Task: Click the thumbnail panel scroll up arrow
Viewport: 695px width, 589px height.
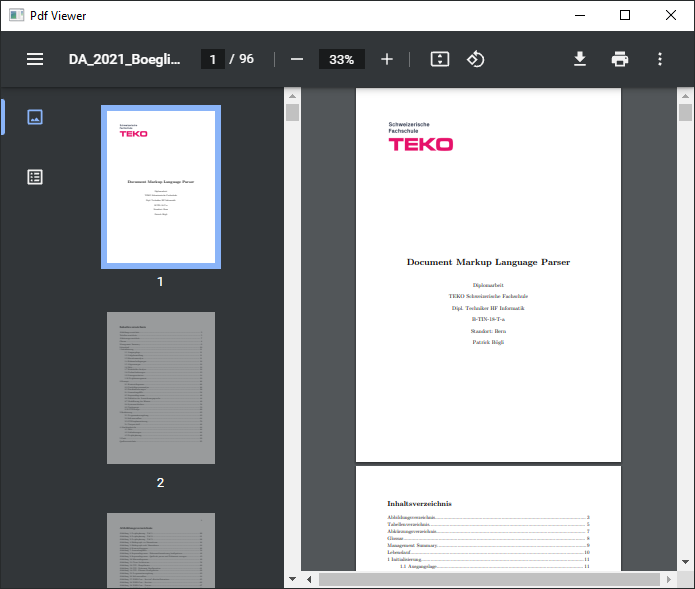Action: coord(292,96)
